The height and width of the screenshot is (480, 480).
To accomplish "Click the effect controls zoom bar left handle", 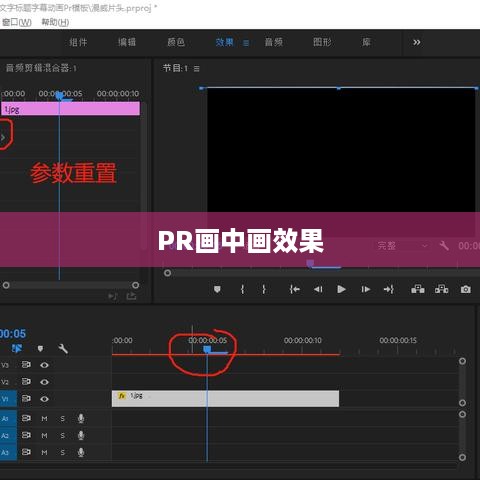I will click(6, 285).
